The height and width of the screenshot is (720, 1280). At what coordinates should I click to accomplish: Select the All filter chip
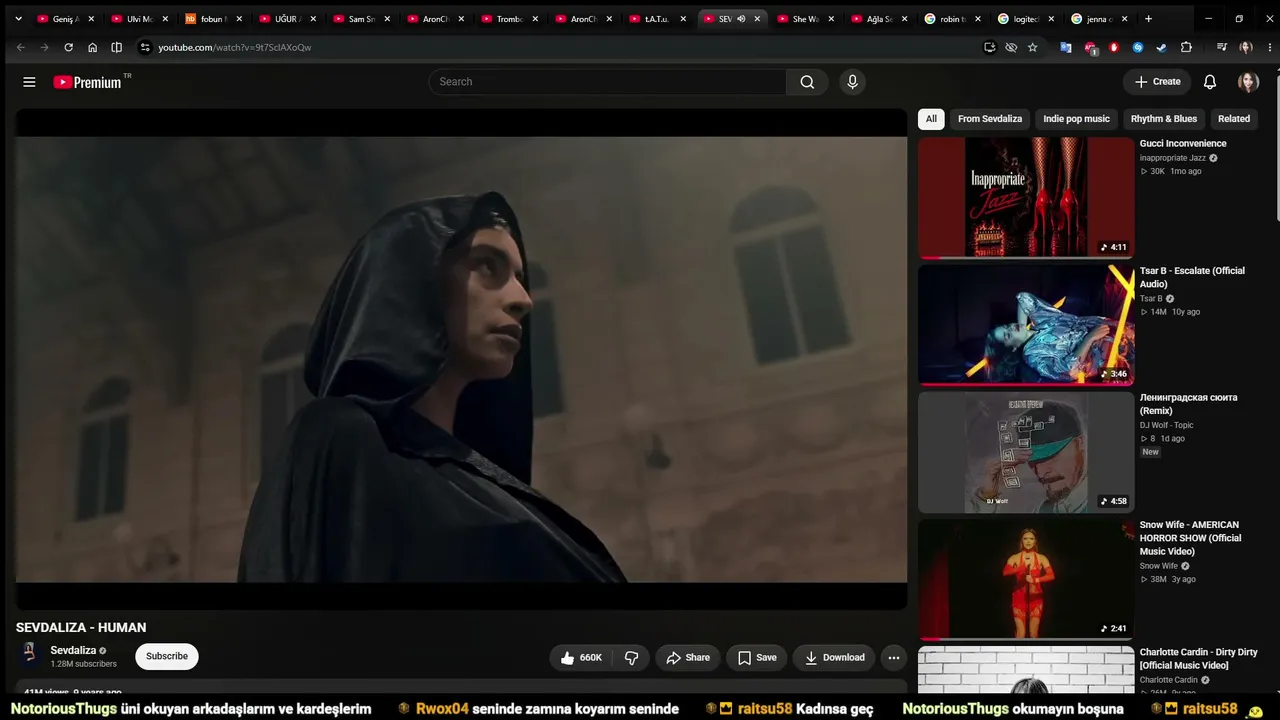931,119
